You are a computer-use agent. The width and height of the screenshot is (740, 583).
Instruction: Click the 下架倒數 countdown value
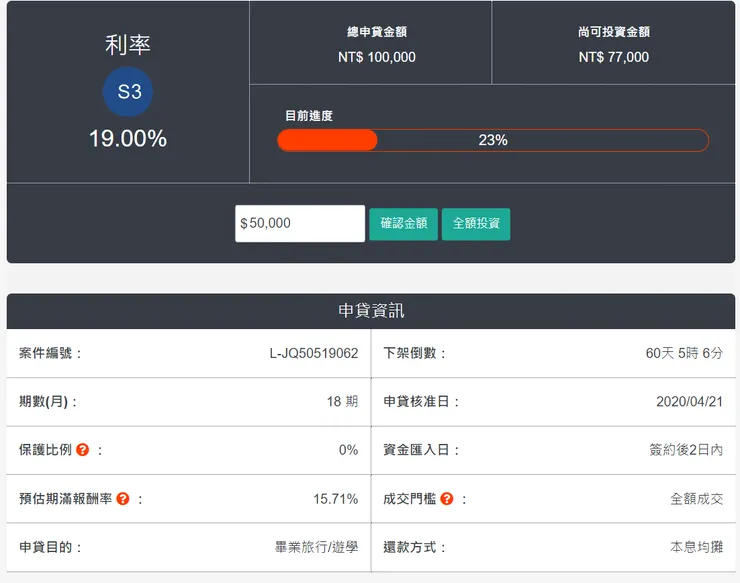(684, 353)
